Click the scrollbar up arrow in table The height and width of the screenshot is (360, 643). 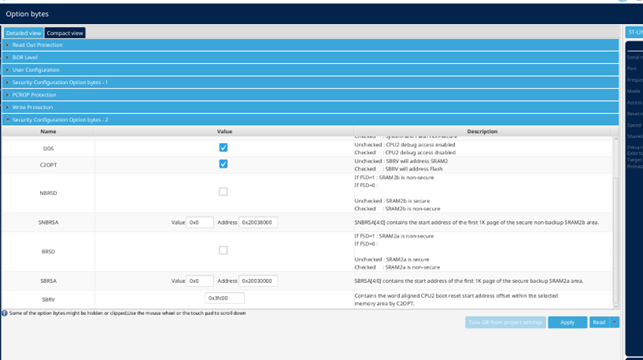click(x=616, y=139)
